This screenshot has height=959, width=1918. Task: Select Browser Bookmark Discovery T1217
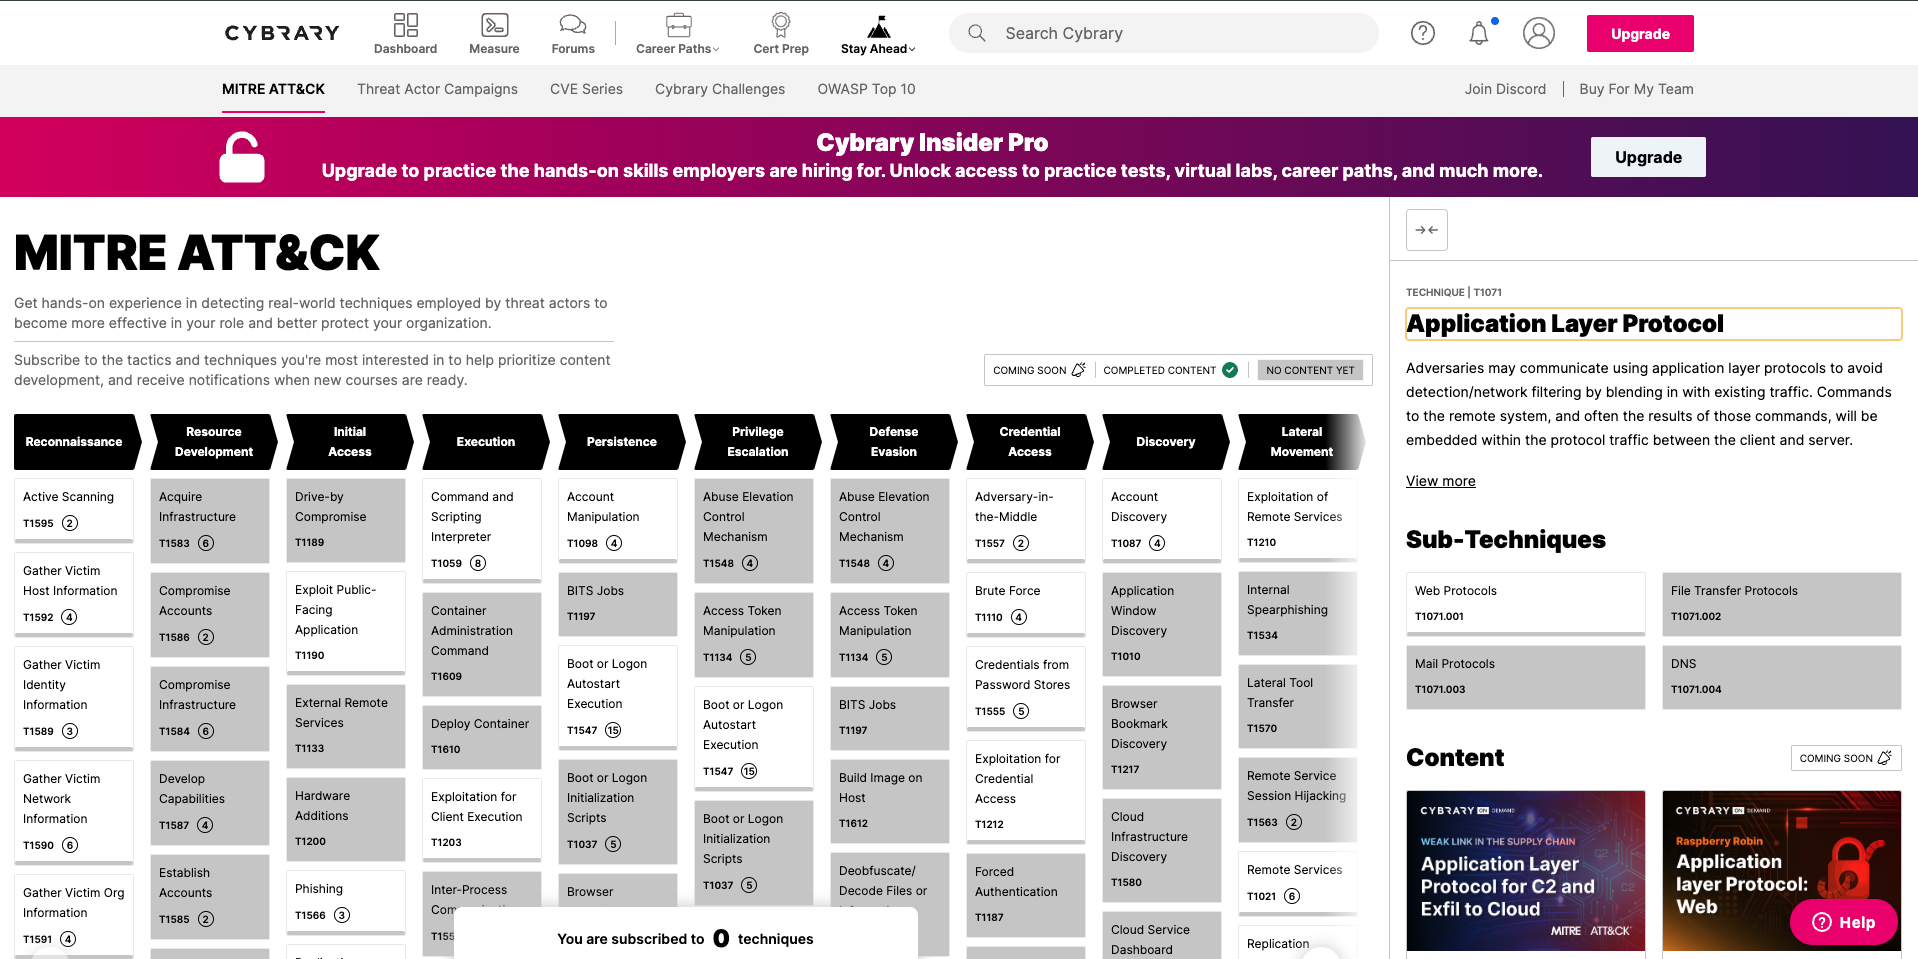pyautogui.click(x=1161, y=736)
